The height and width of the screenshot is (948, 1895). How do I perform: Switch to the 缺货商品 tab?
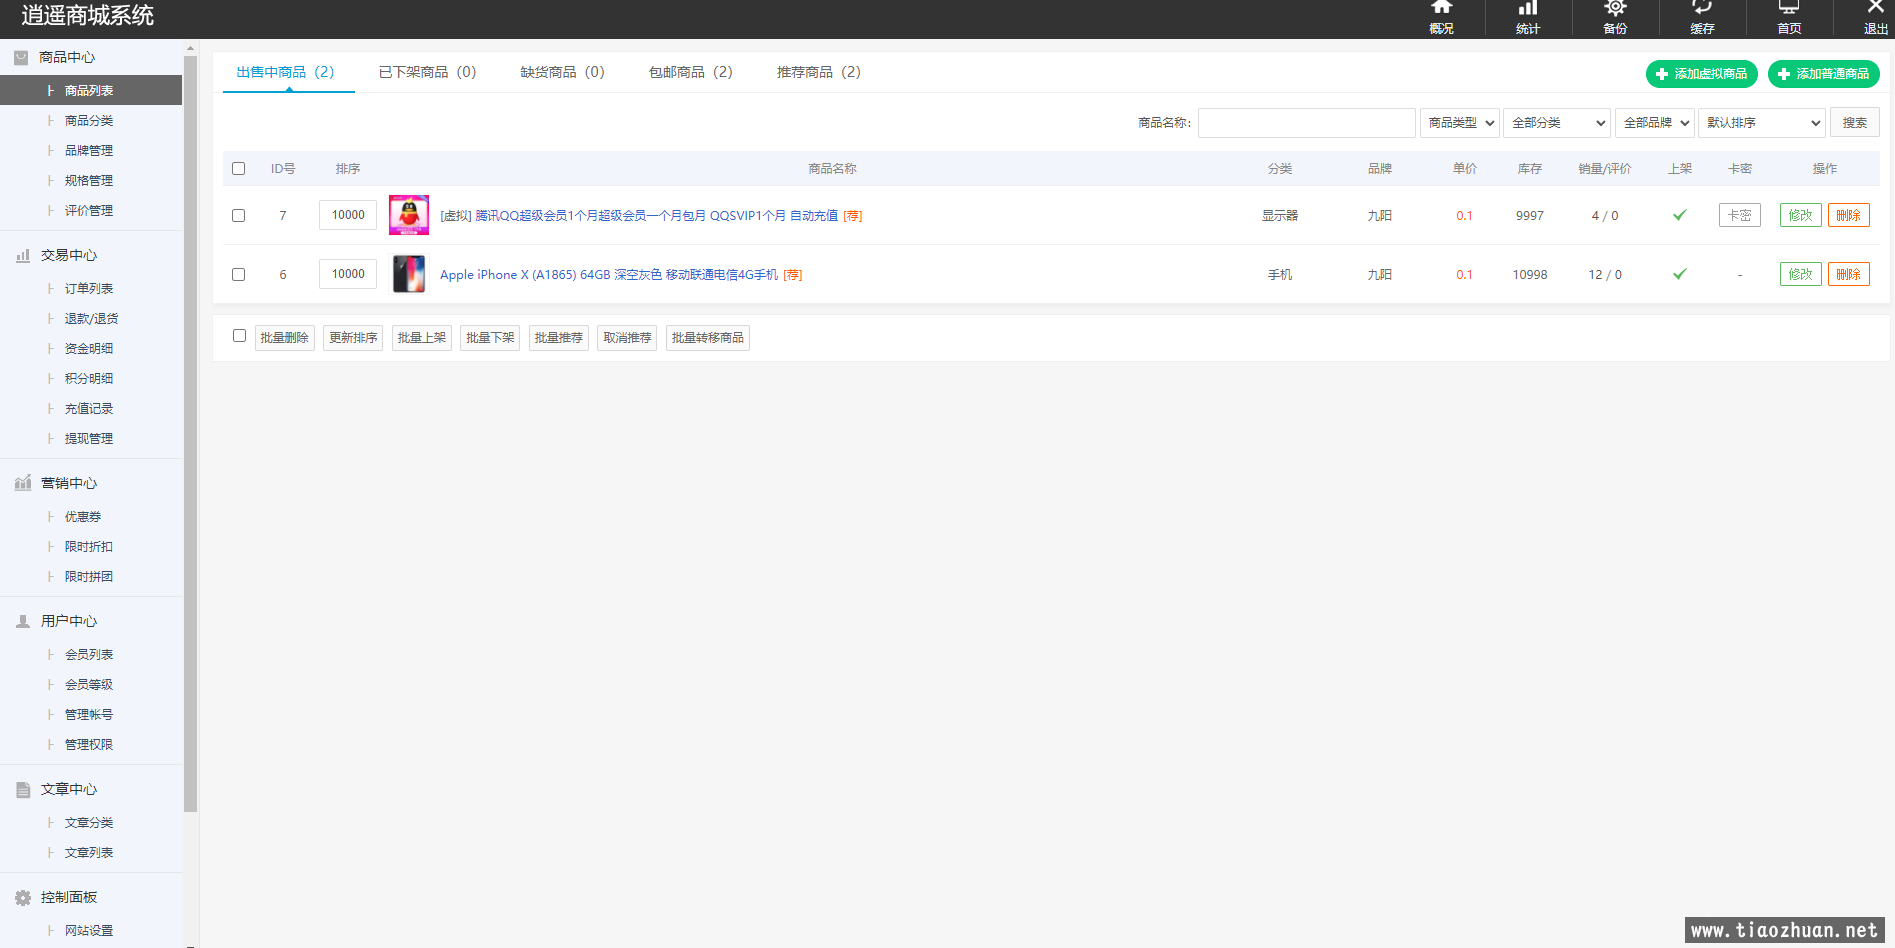563,72
